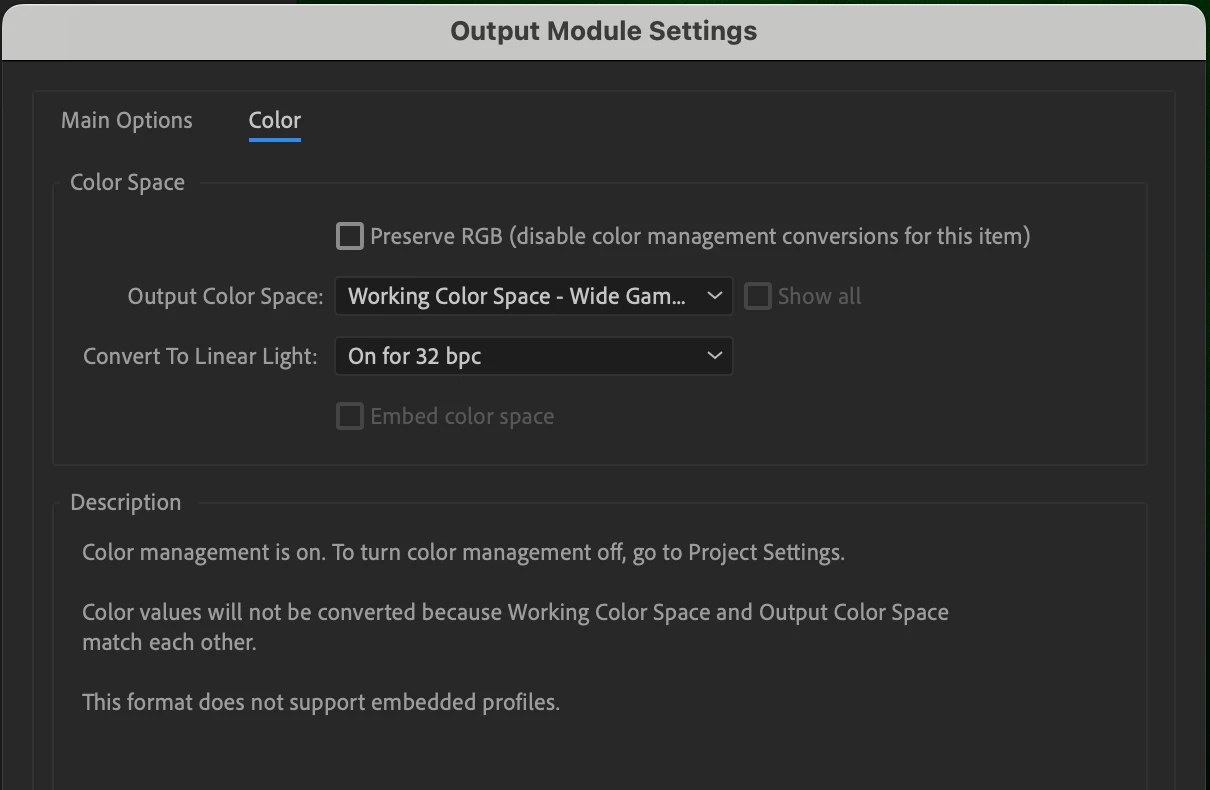Toggle the Embed color space checkbox
Image resolution: width=1210 pixels, height=790 pixels.
350,417
